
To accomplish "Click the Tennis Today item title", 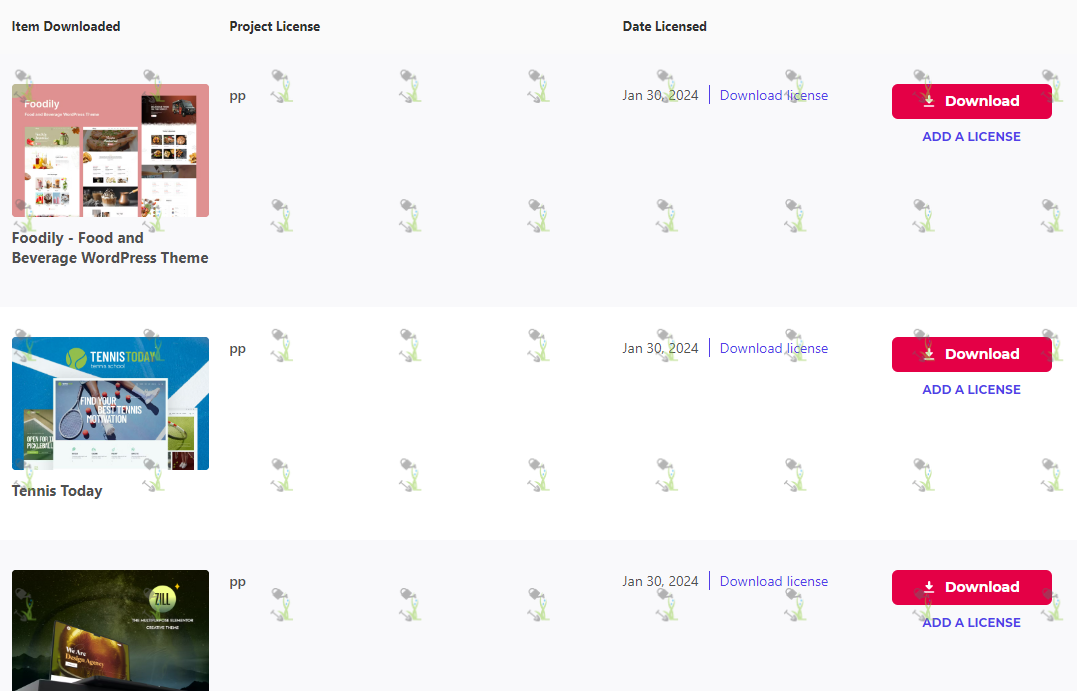I will [57, 490].
